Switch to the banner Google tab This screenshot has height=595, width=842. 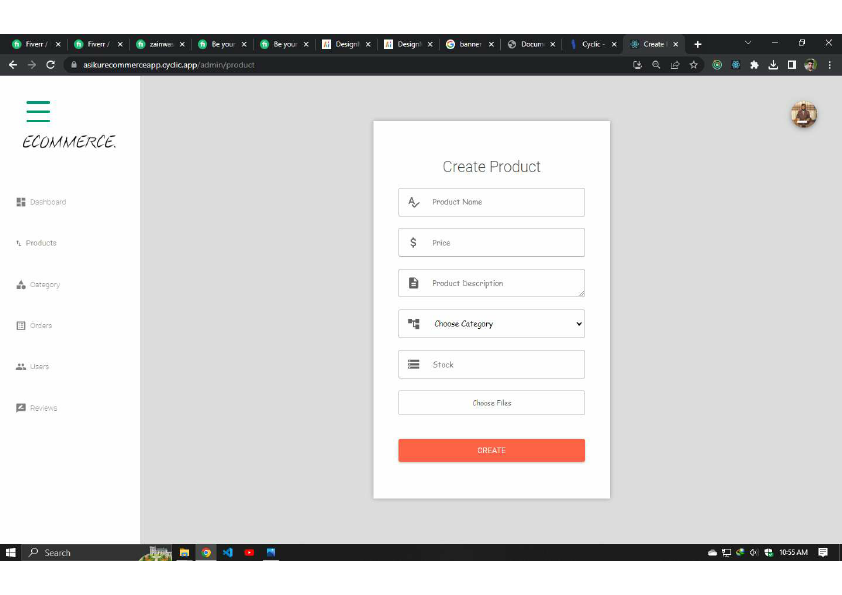(x=469, y=45)
